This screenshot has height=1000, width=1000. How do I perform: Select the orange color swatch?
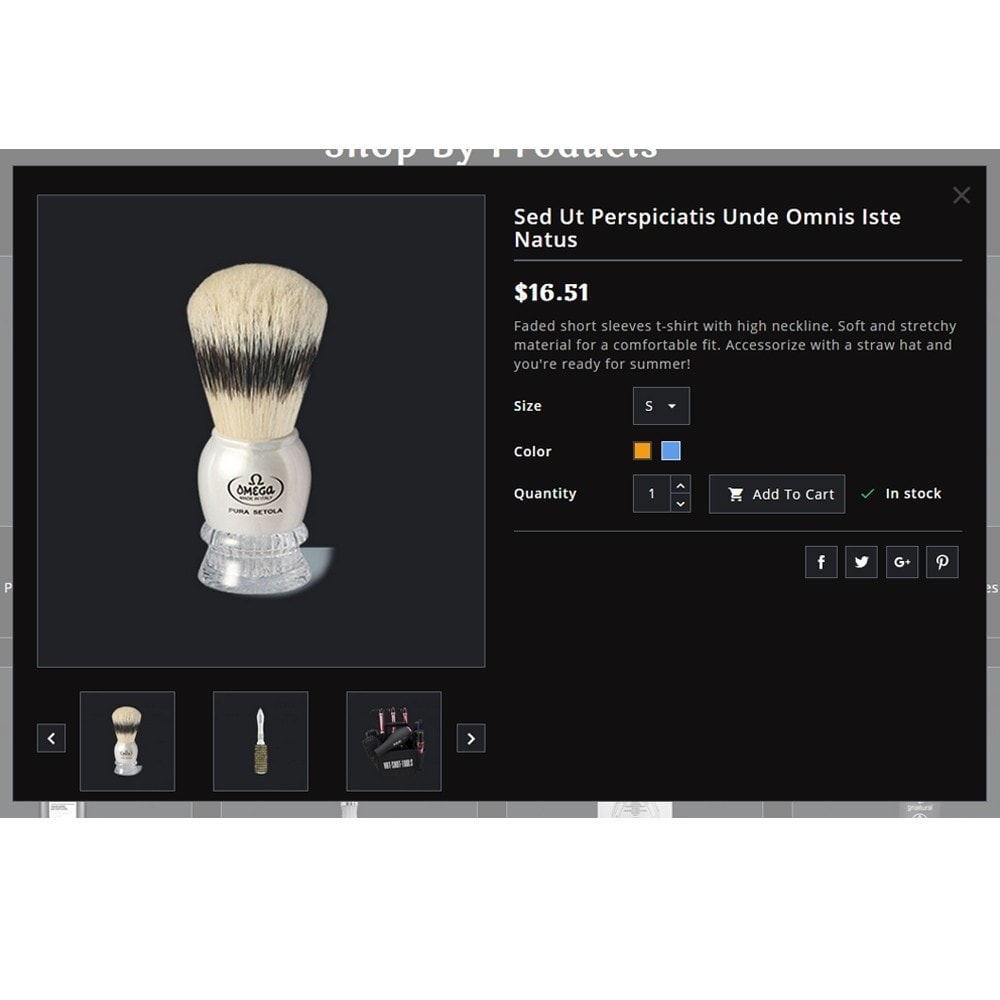click(642, 451)
